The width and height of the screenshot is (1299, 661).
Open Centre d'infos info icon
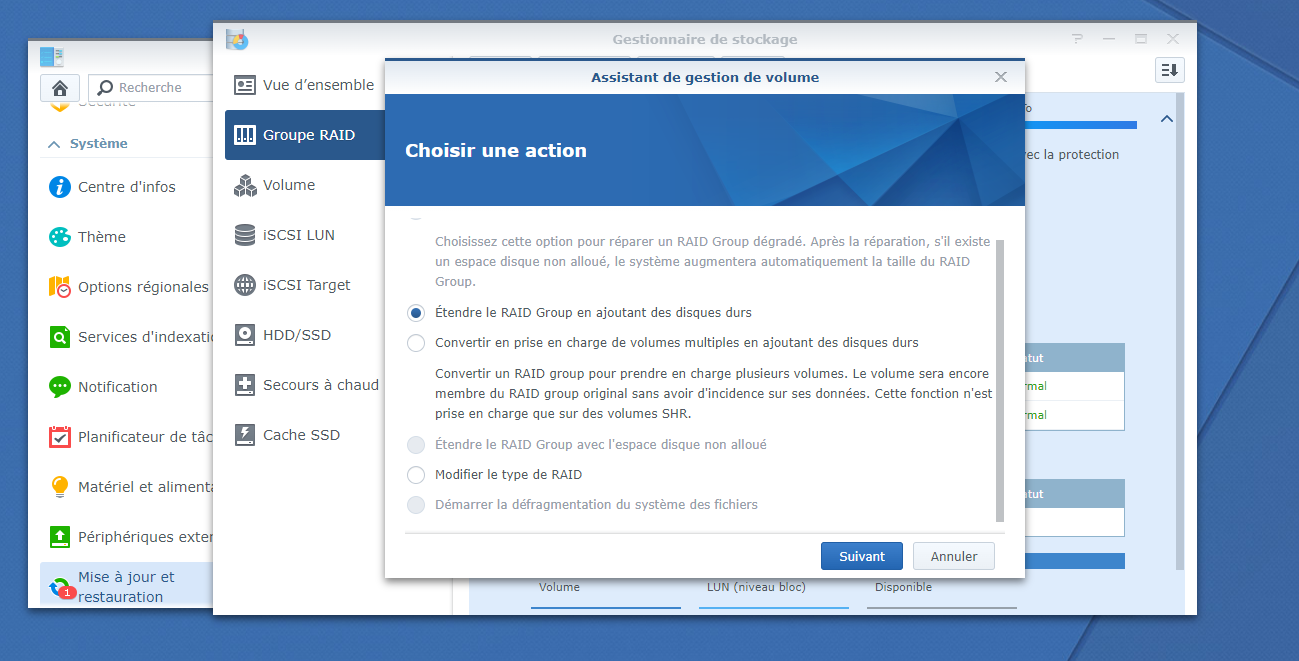pos(60,187)
